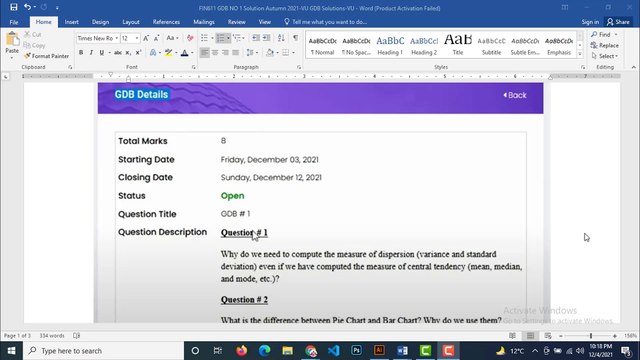Switch to the References tab
Image resolution: width=640 pixels, height=360 pixels.
(166, 22)
